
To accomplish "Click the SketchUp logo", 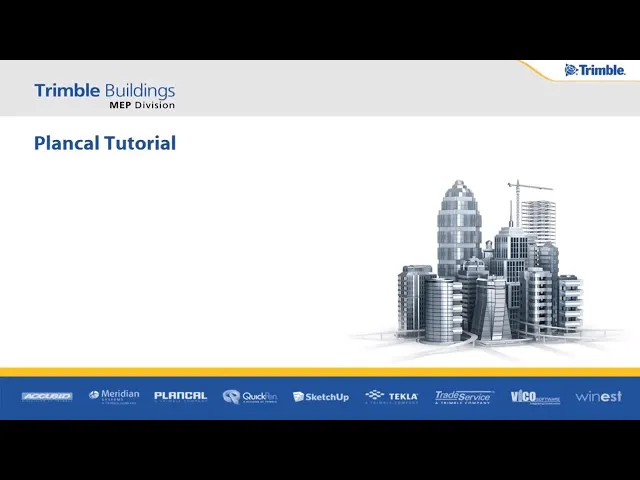I will click(x=321, y=397).
